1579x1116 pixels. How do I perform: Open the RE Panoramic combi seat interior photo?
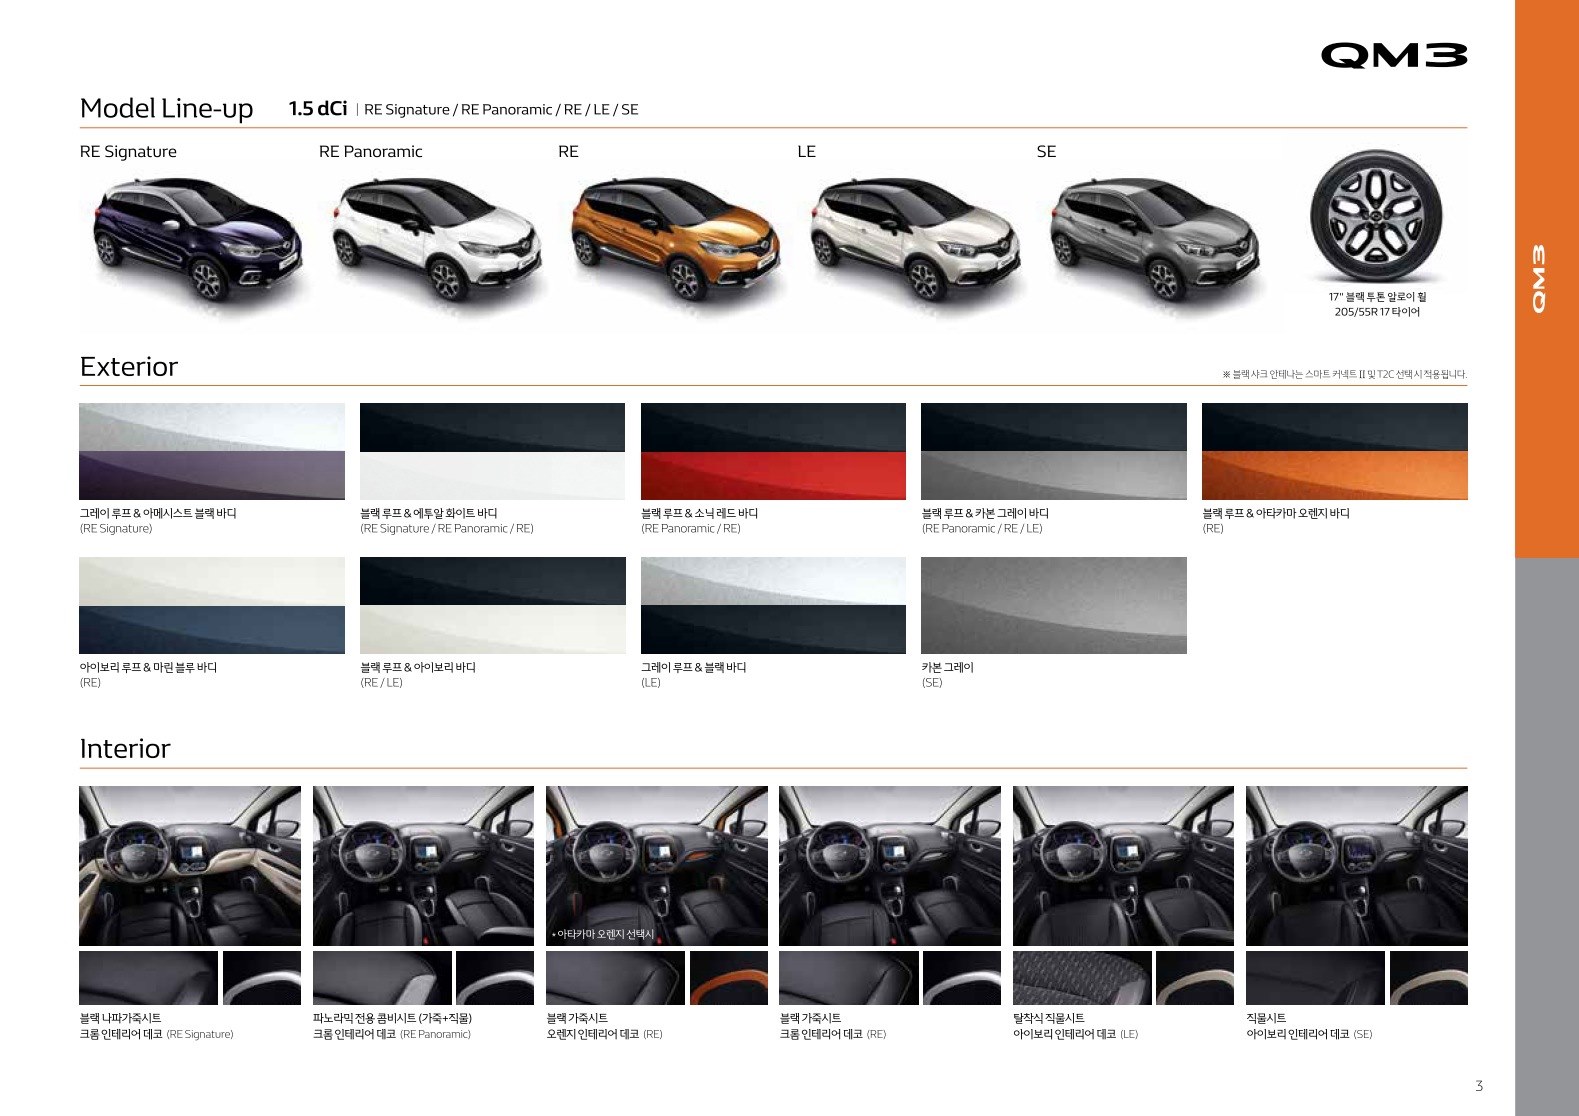point(423,865)
